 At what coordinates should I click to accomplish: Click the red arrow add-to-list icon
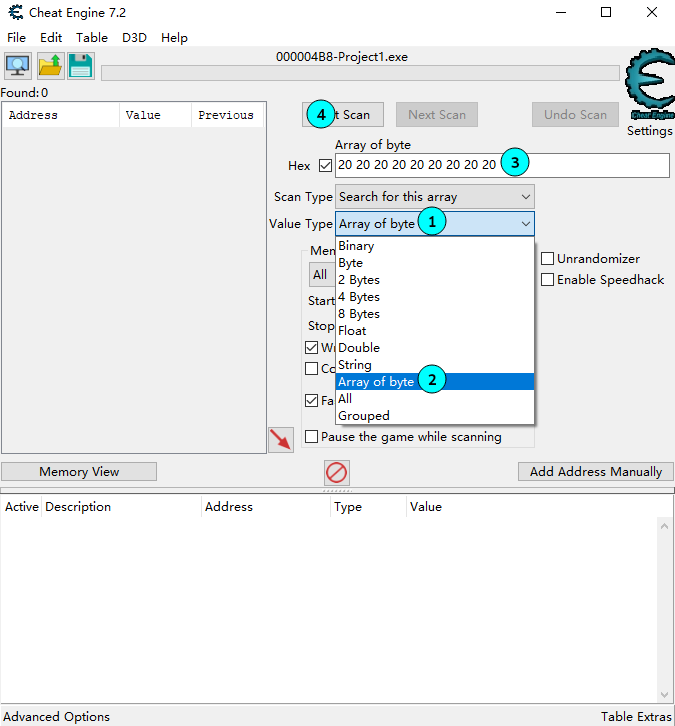click(281, 440)
